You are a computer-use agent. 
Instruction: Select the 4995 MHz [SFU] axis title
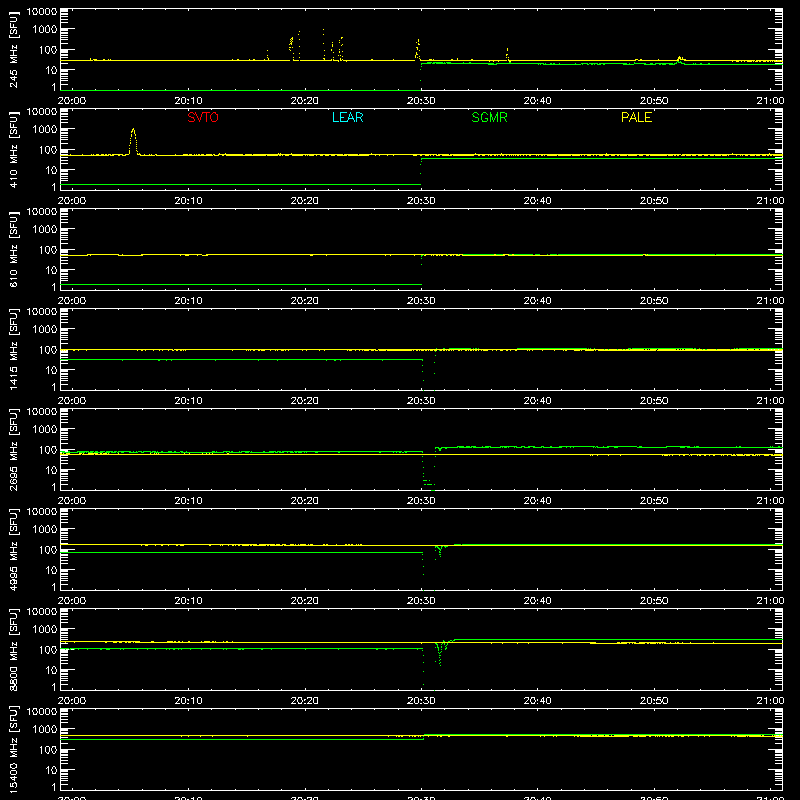tap(13, 549)
